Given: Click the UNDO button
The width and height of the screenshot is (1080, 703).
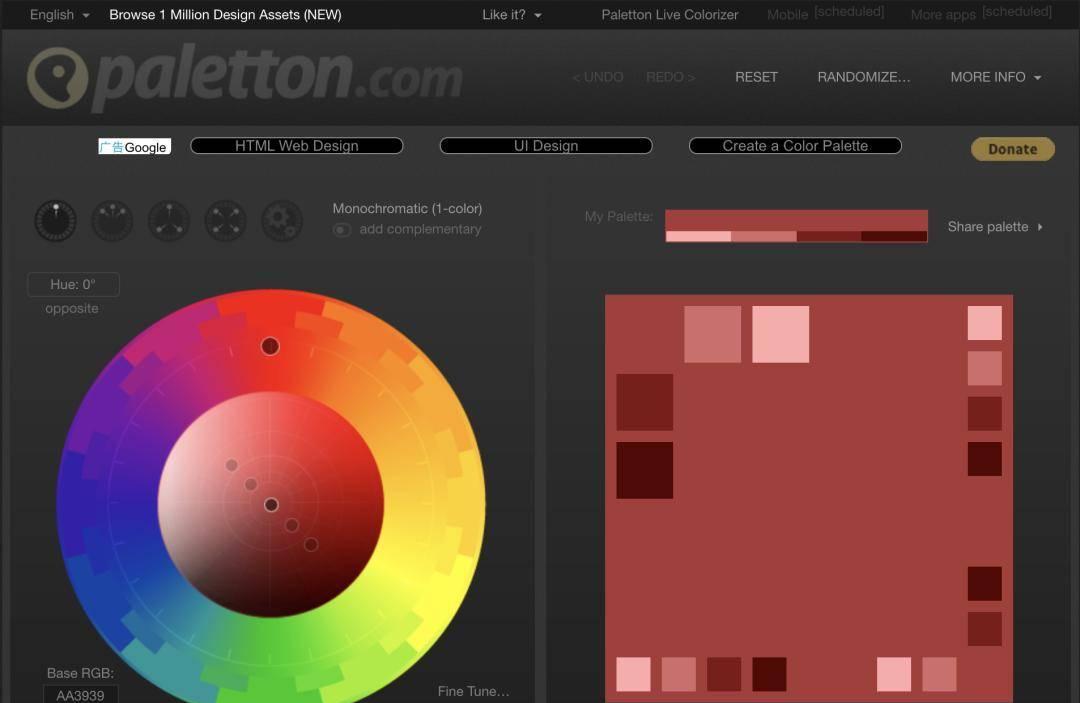Looking at the screenshot, I should point(597,77).
